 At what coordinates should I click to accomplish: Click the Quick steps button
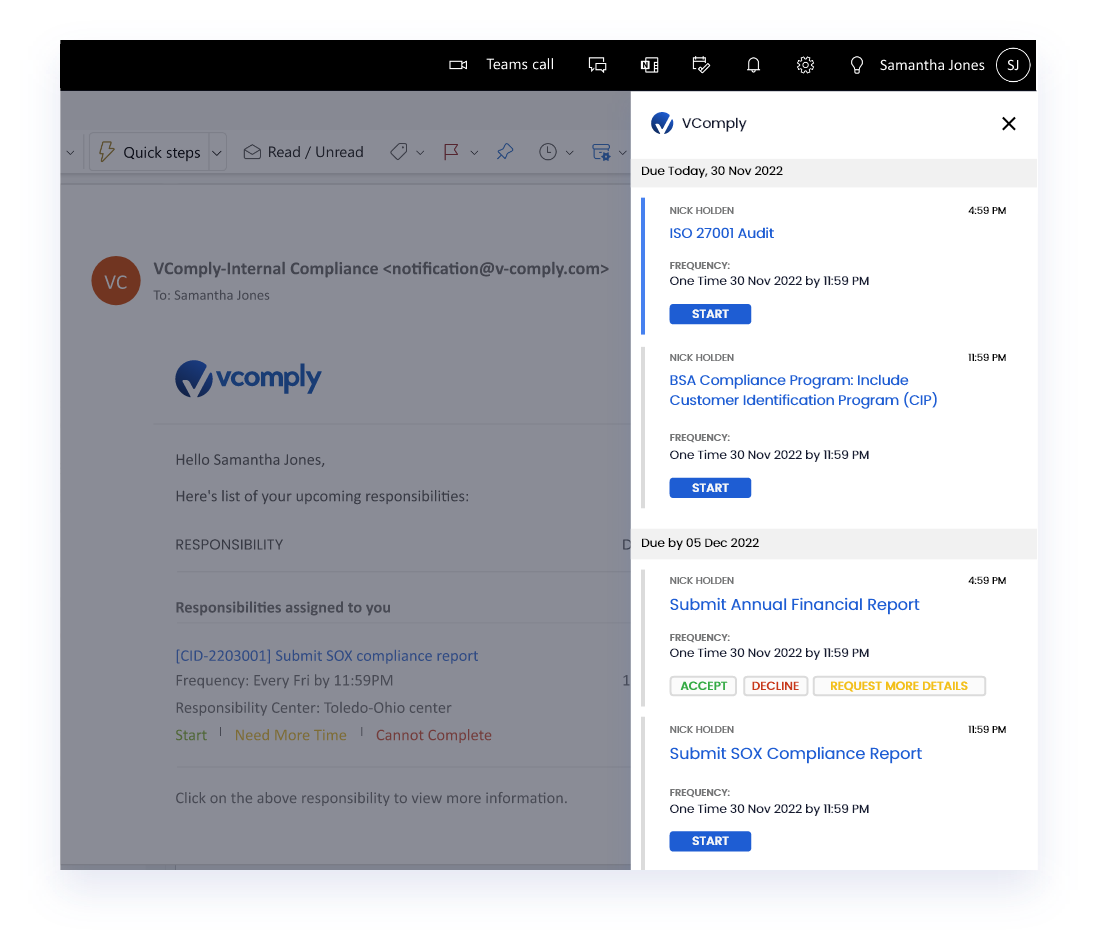pyautogui.click(x=149, y=152)
